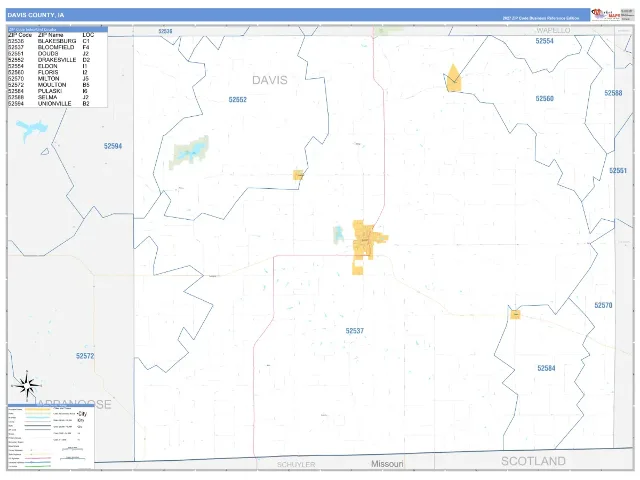Click the 'LOC' column header in the index
The width and height of the screenshot is (640, 480).
(88, 35)
